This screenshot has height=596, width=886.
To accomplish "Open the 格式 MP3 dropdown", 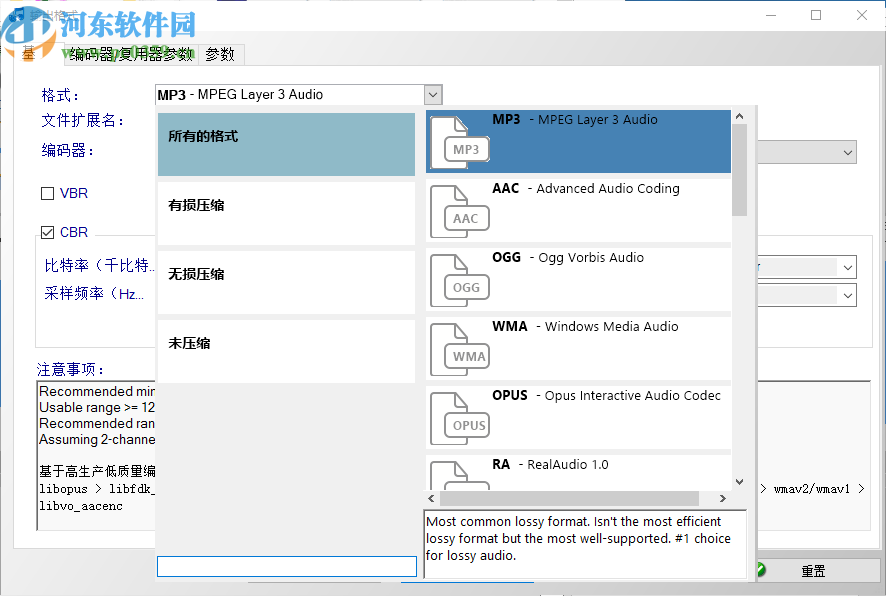I will point(431,94).
